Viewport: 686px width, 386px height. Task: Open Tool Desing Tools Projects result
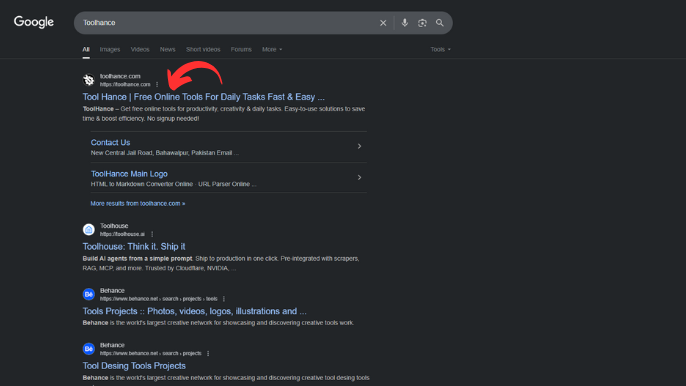pos(134,366)
